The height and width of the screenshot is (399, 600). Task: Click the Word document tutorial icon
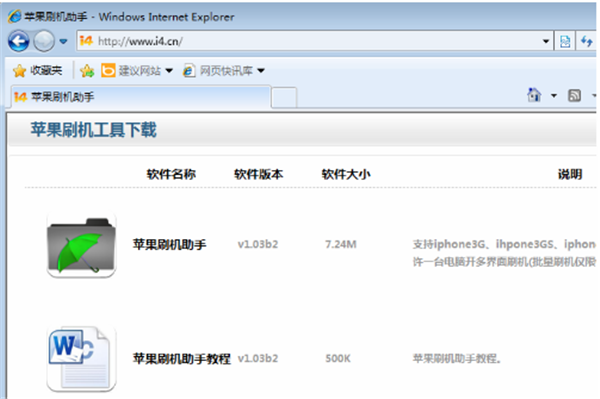pyautogui.click(x=82, y=358)
